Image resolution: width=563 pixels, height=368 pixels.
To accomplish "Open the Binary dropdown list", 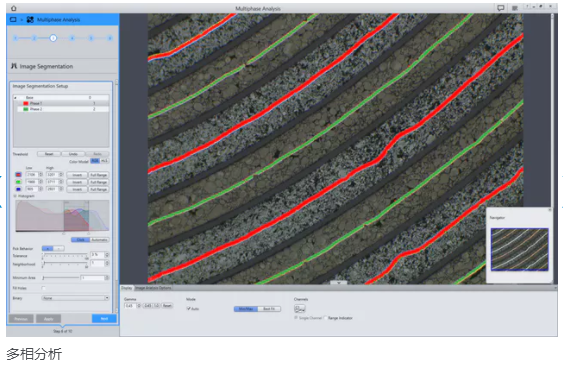I will (x=75, y=298).
